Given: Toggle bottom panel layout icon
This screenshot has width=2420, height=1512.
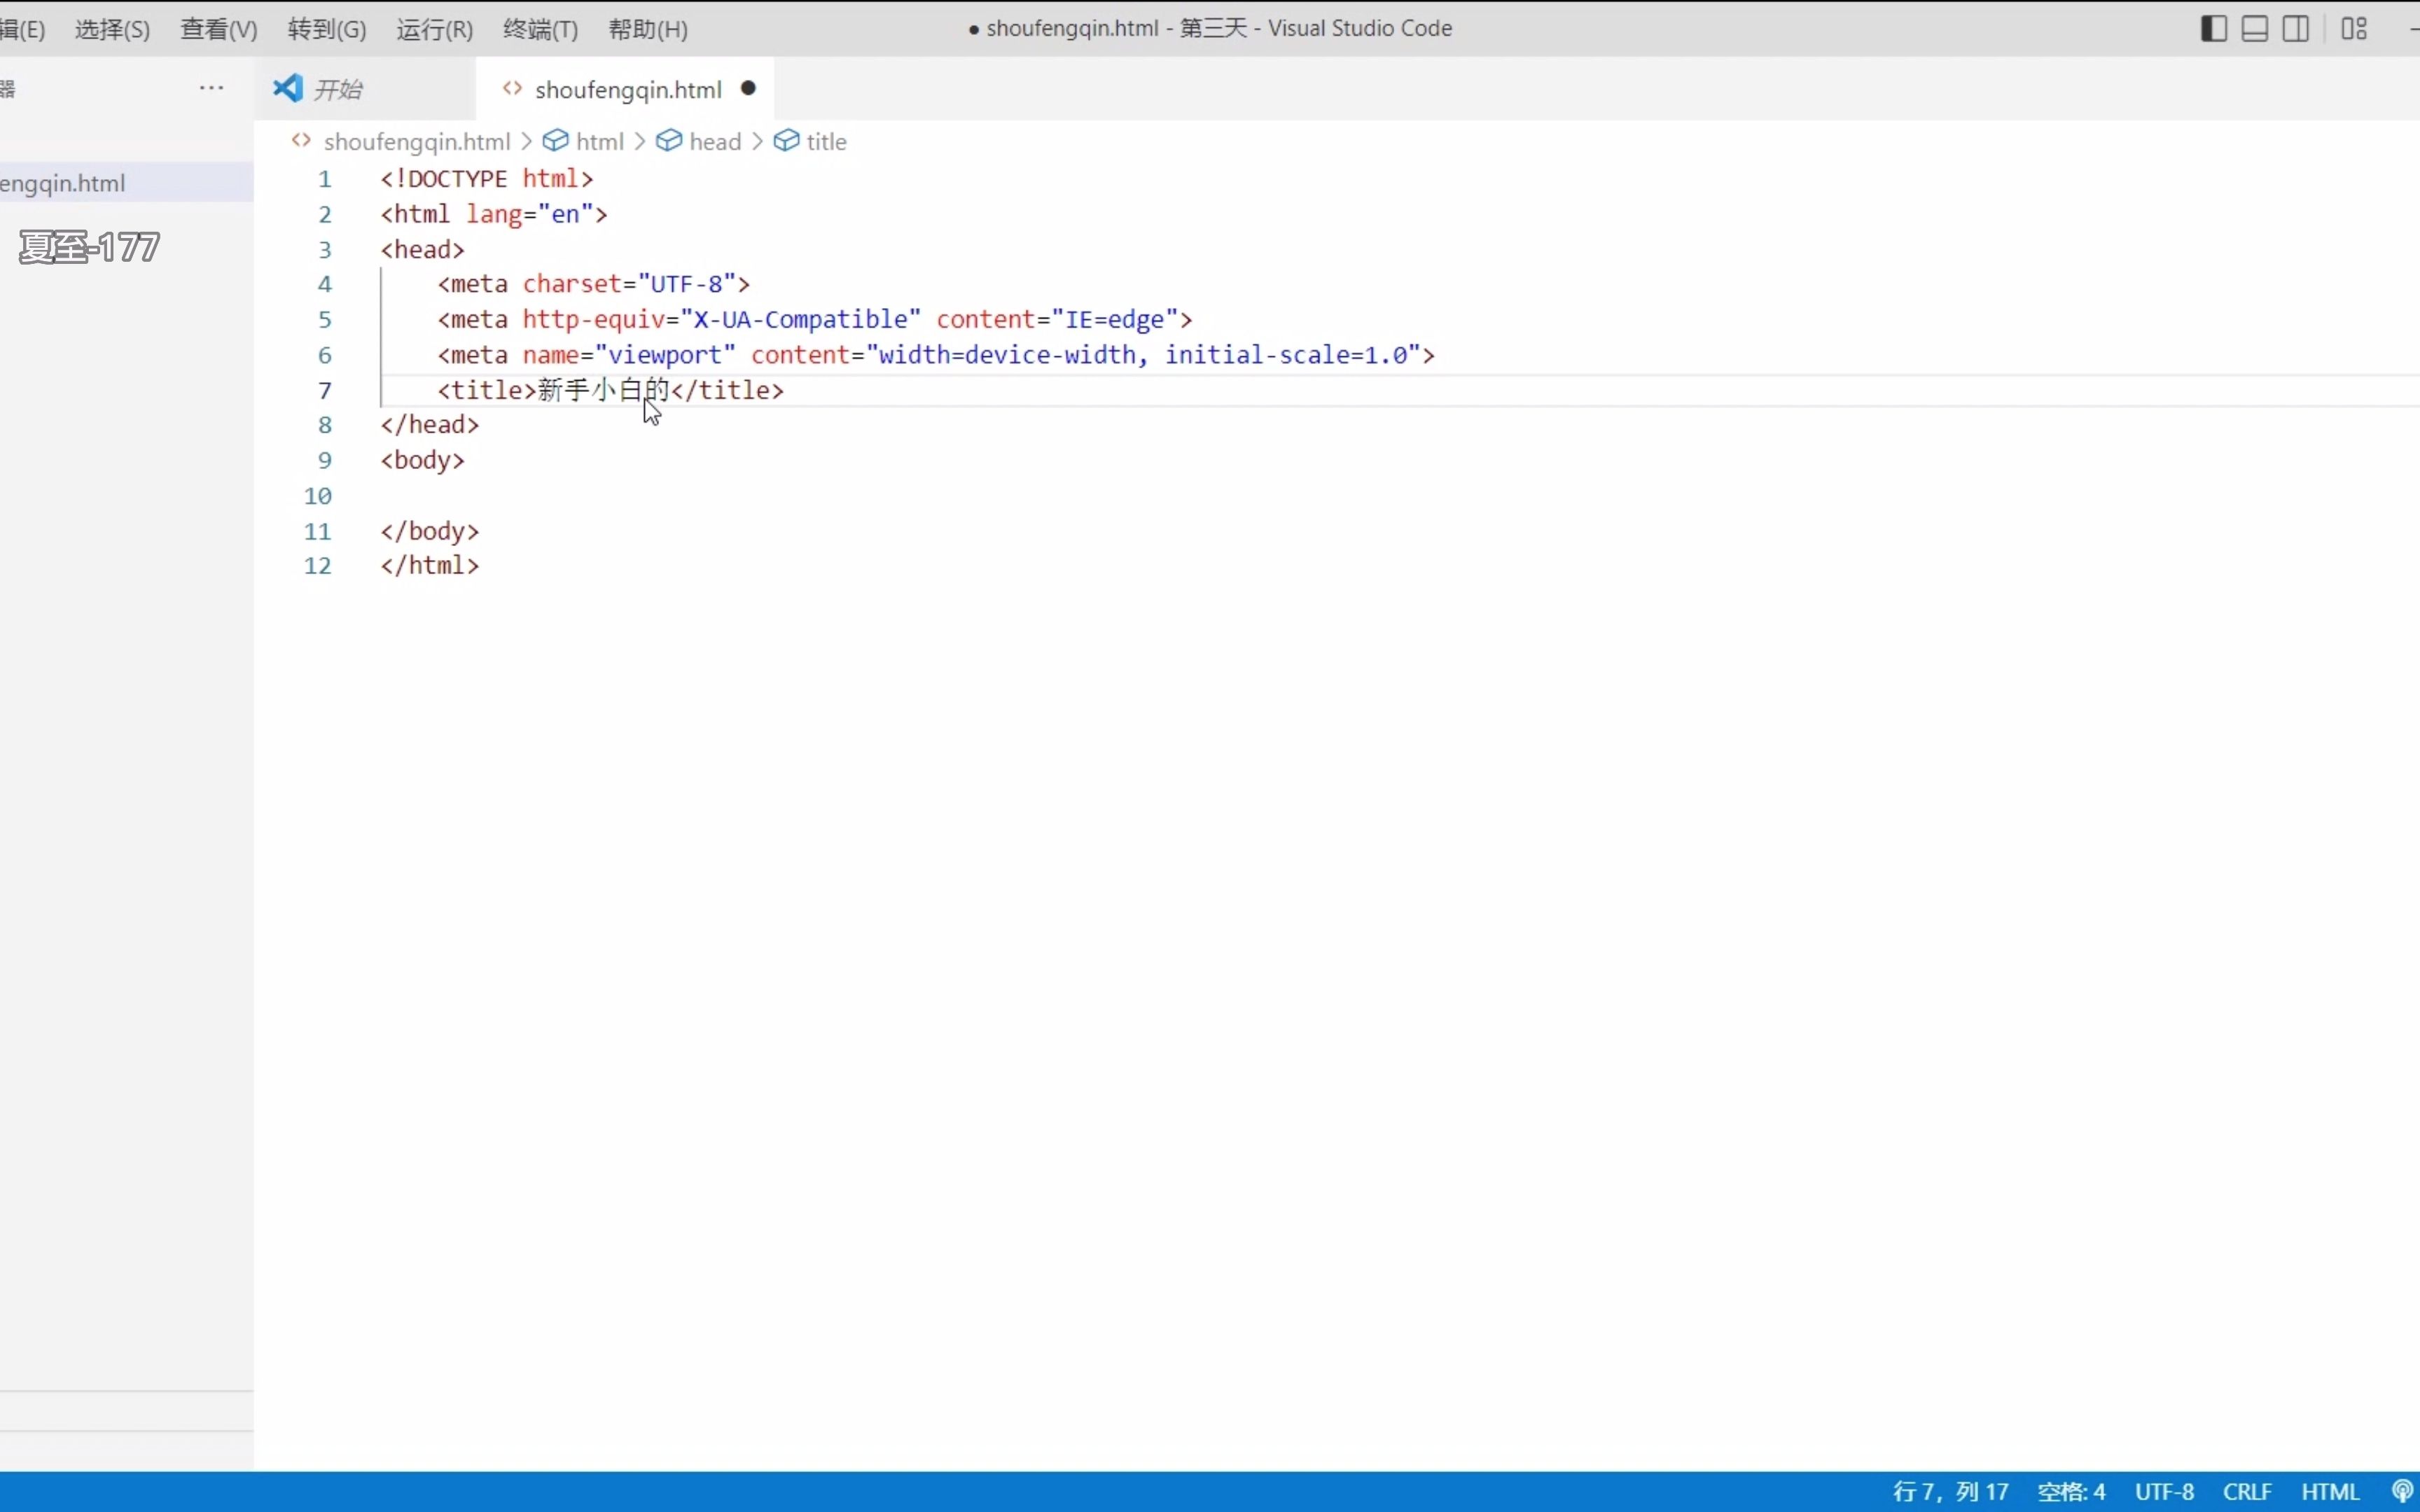Looking at the screenshot, I should point(2255,29).
